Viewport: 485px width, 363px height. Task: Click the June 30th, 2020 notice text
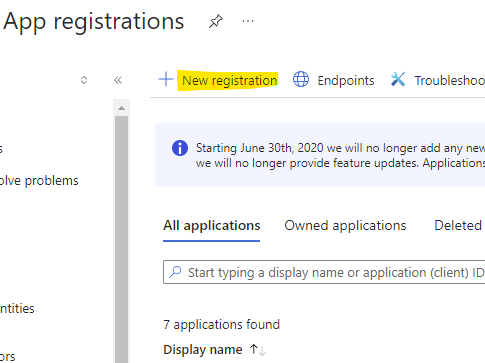point(340,155)
